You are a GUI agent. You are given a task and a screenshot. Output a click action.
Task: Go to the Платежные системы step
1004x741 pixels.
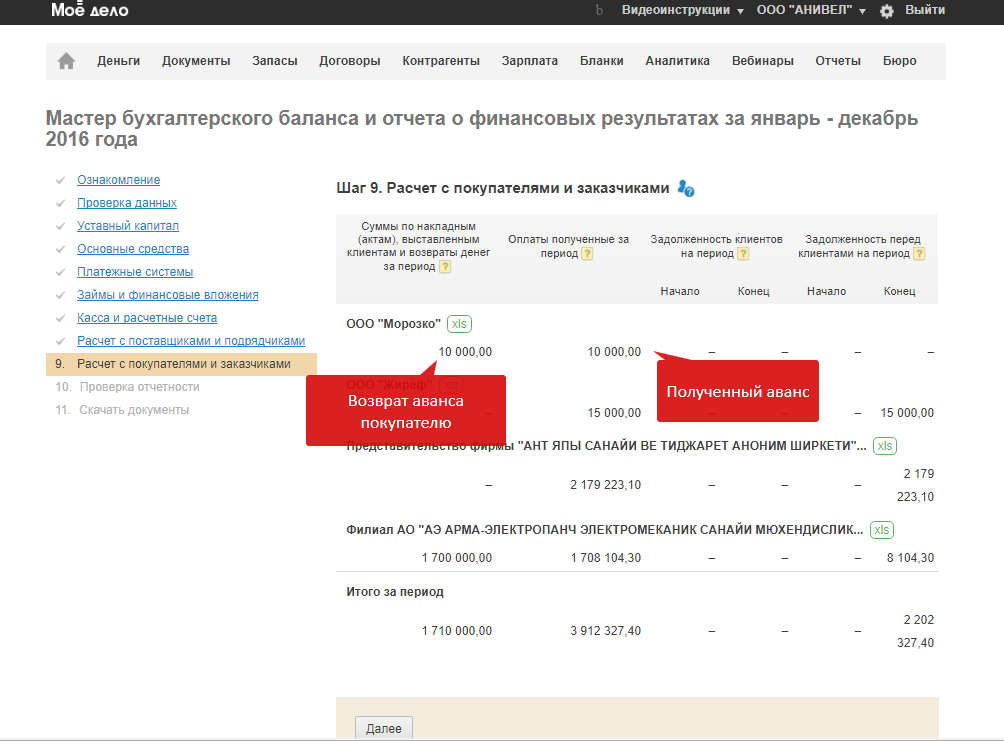pos(135,272)
